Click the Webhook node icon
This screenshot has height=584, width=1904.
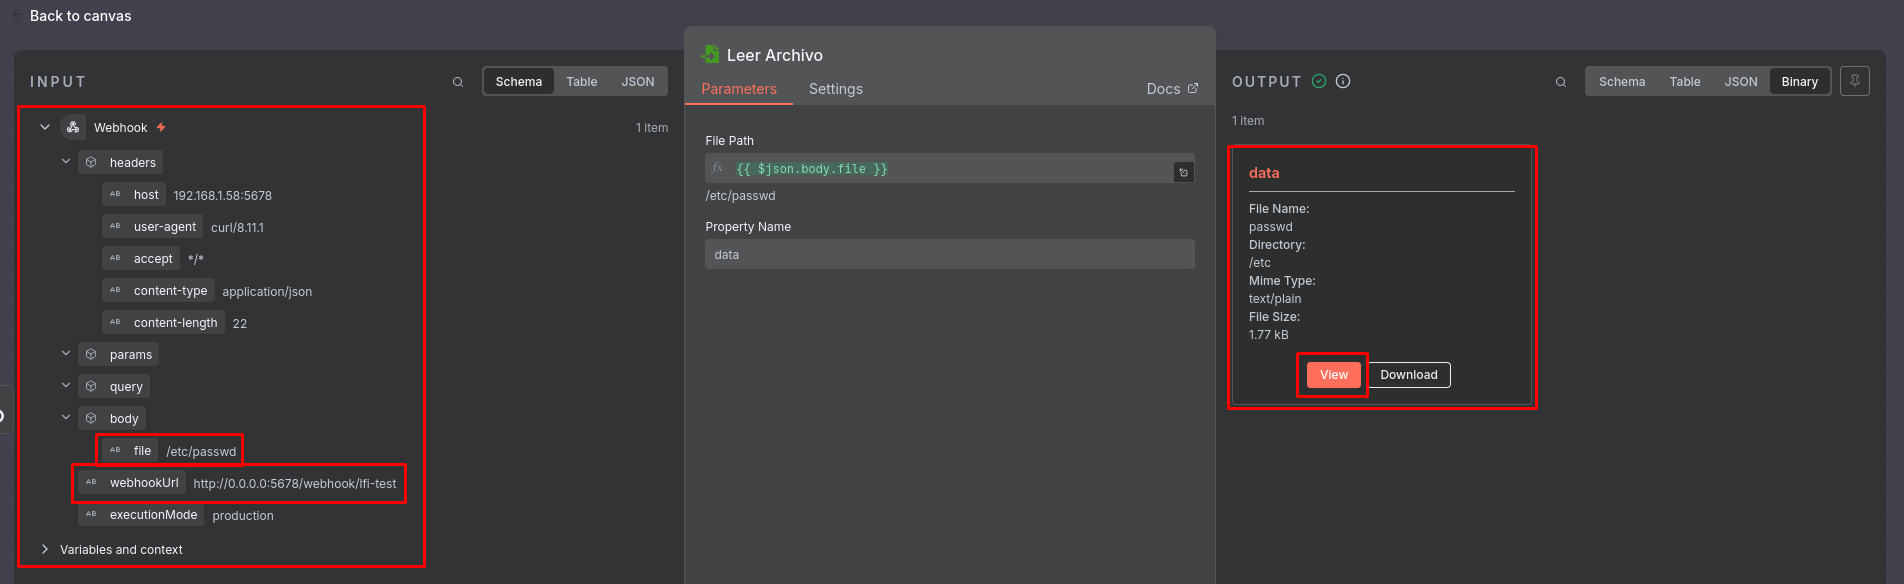click(73, 127)
